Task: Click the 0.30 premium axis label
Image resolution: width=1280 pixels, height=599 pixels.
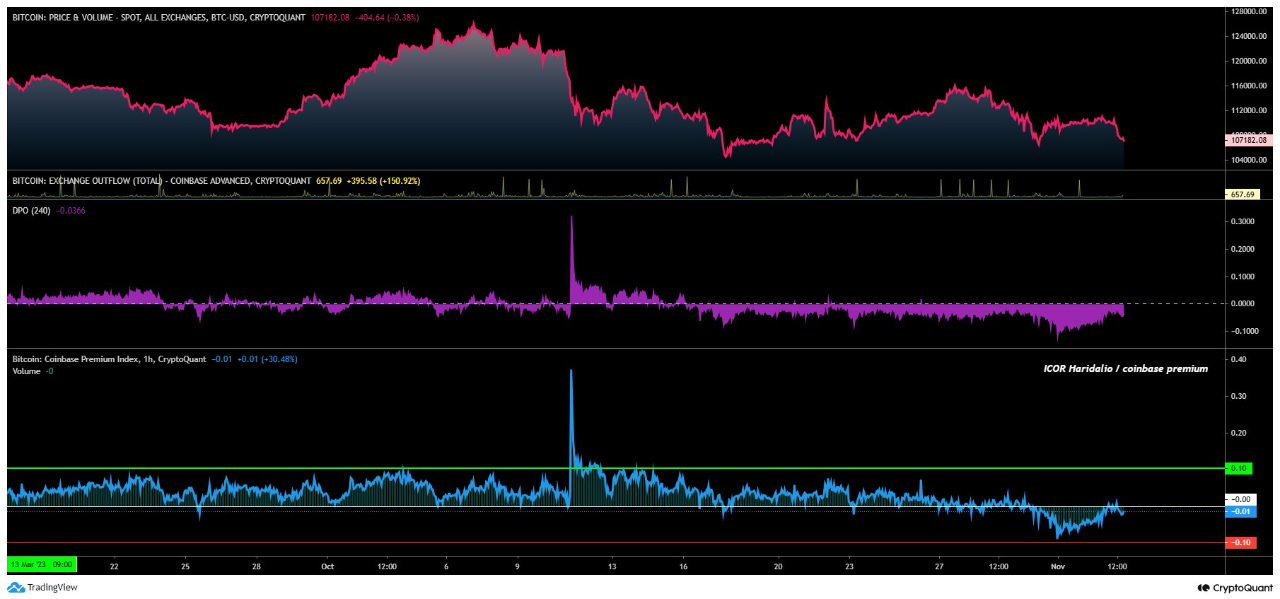Action: (x=1239, y=395)
